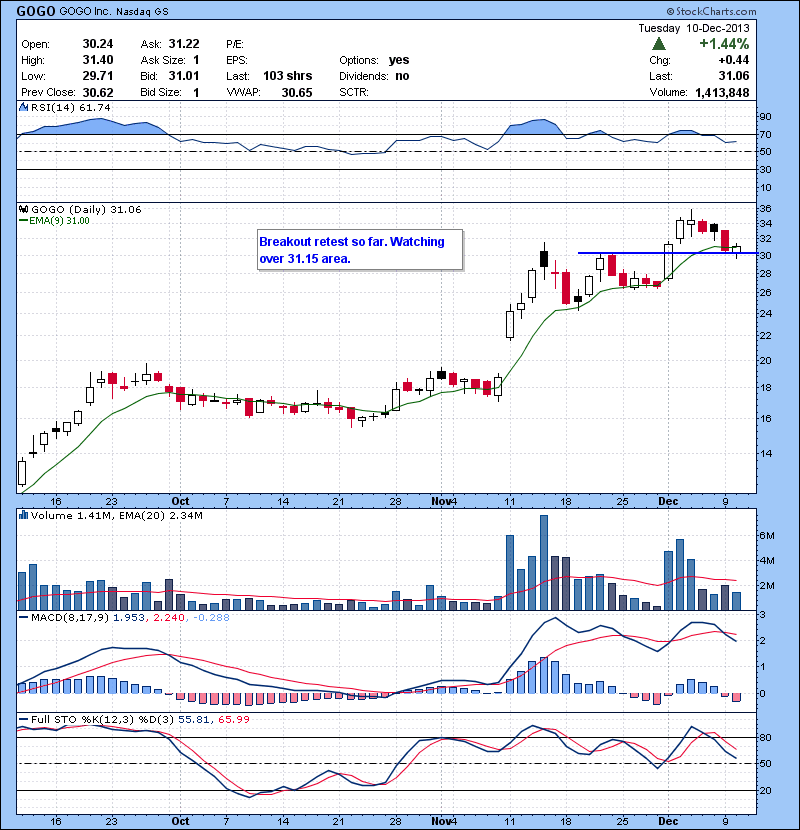Image resolution: width=800 pixels, height=830 pixels.
Task: Click the MACD signal value 2.240
Action: [168, 617]
